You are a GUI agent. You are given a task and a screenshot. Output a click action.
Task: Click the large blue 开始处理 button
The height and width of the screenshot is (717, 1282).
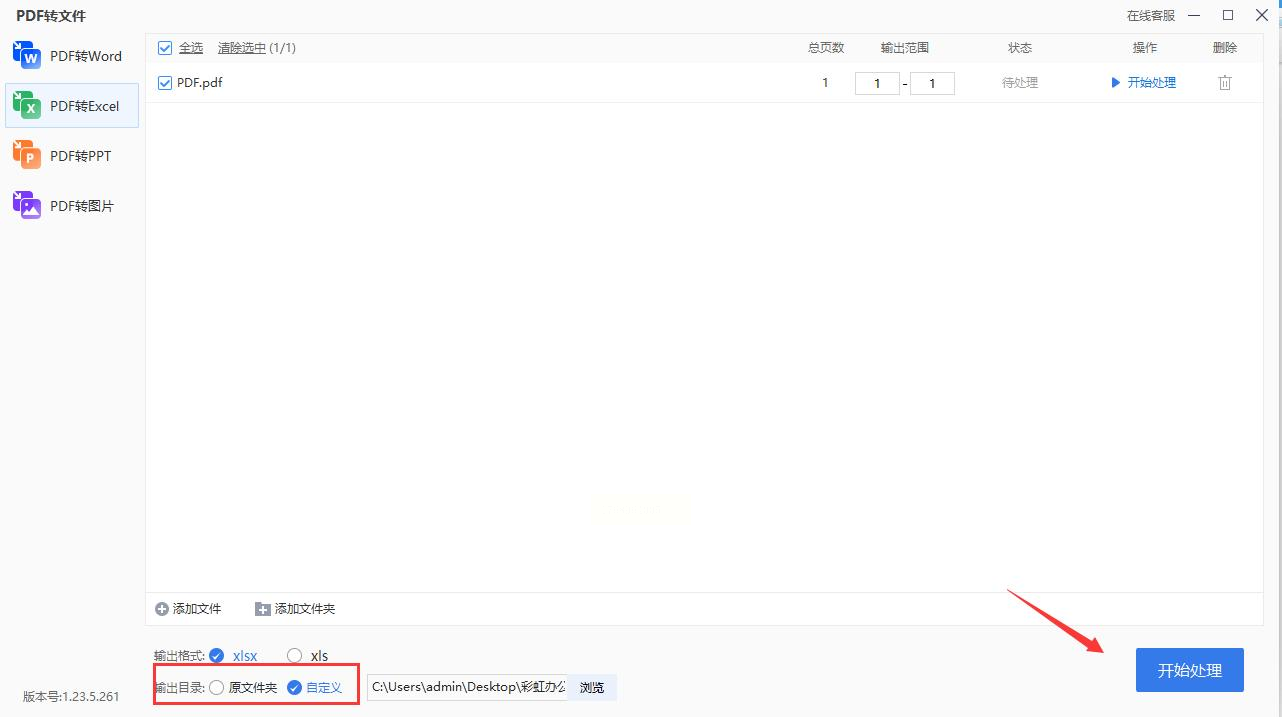(1190, 670)
